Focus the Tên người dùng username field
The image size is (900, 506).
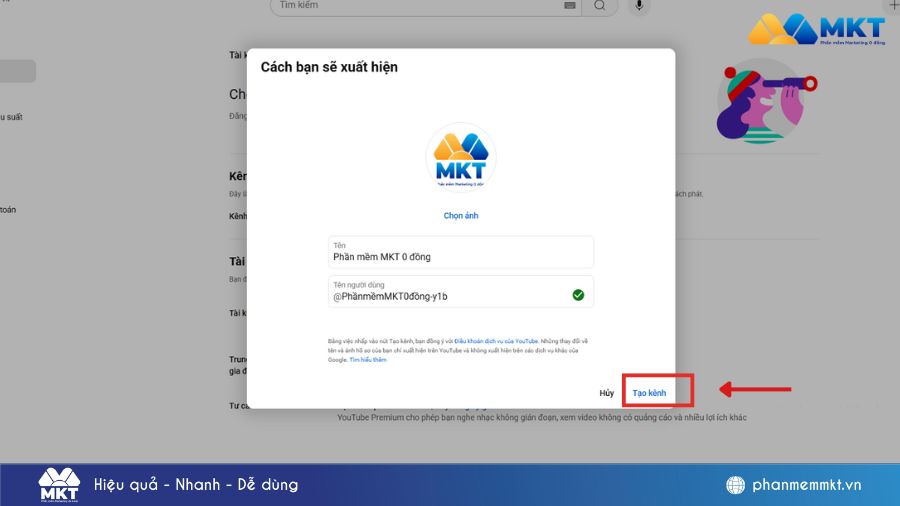(448, 296)
